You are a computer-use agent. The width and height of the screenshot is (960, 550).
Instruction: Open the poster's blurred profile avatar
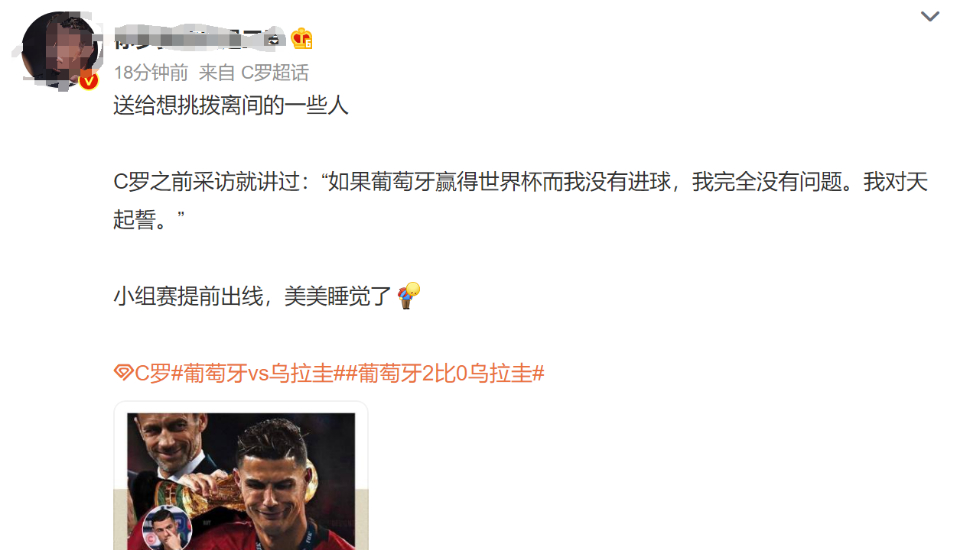click(60, 51)
